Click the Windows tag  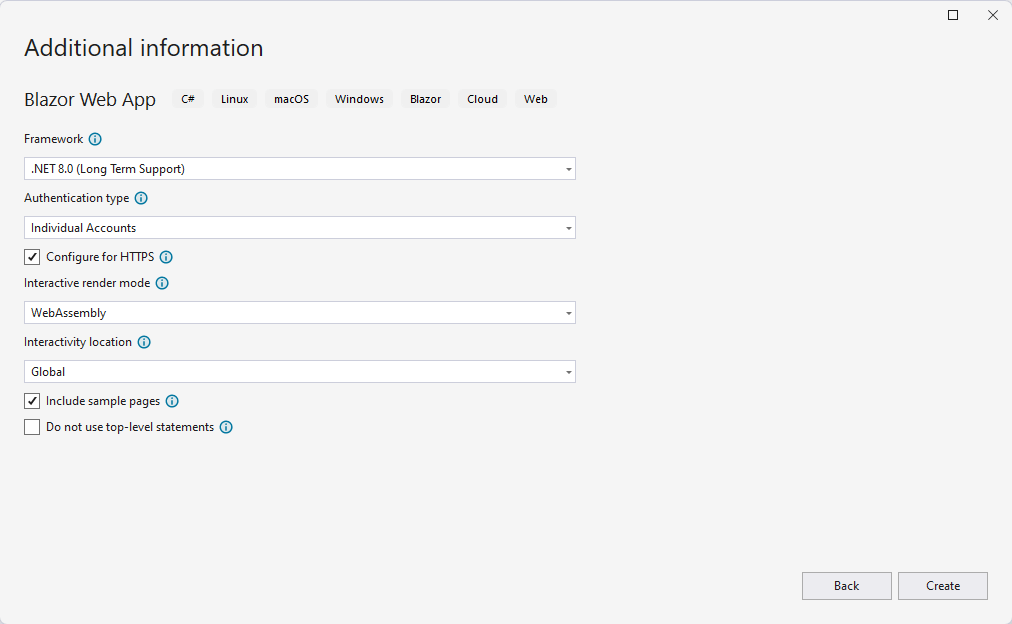click(x=359, y=99)
